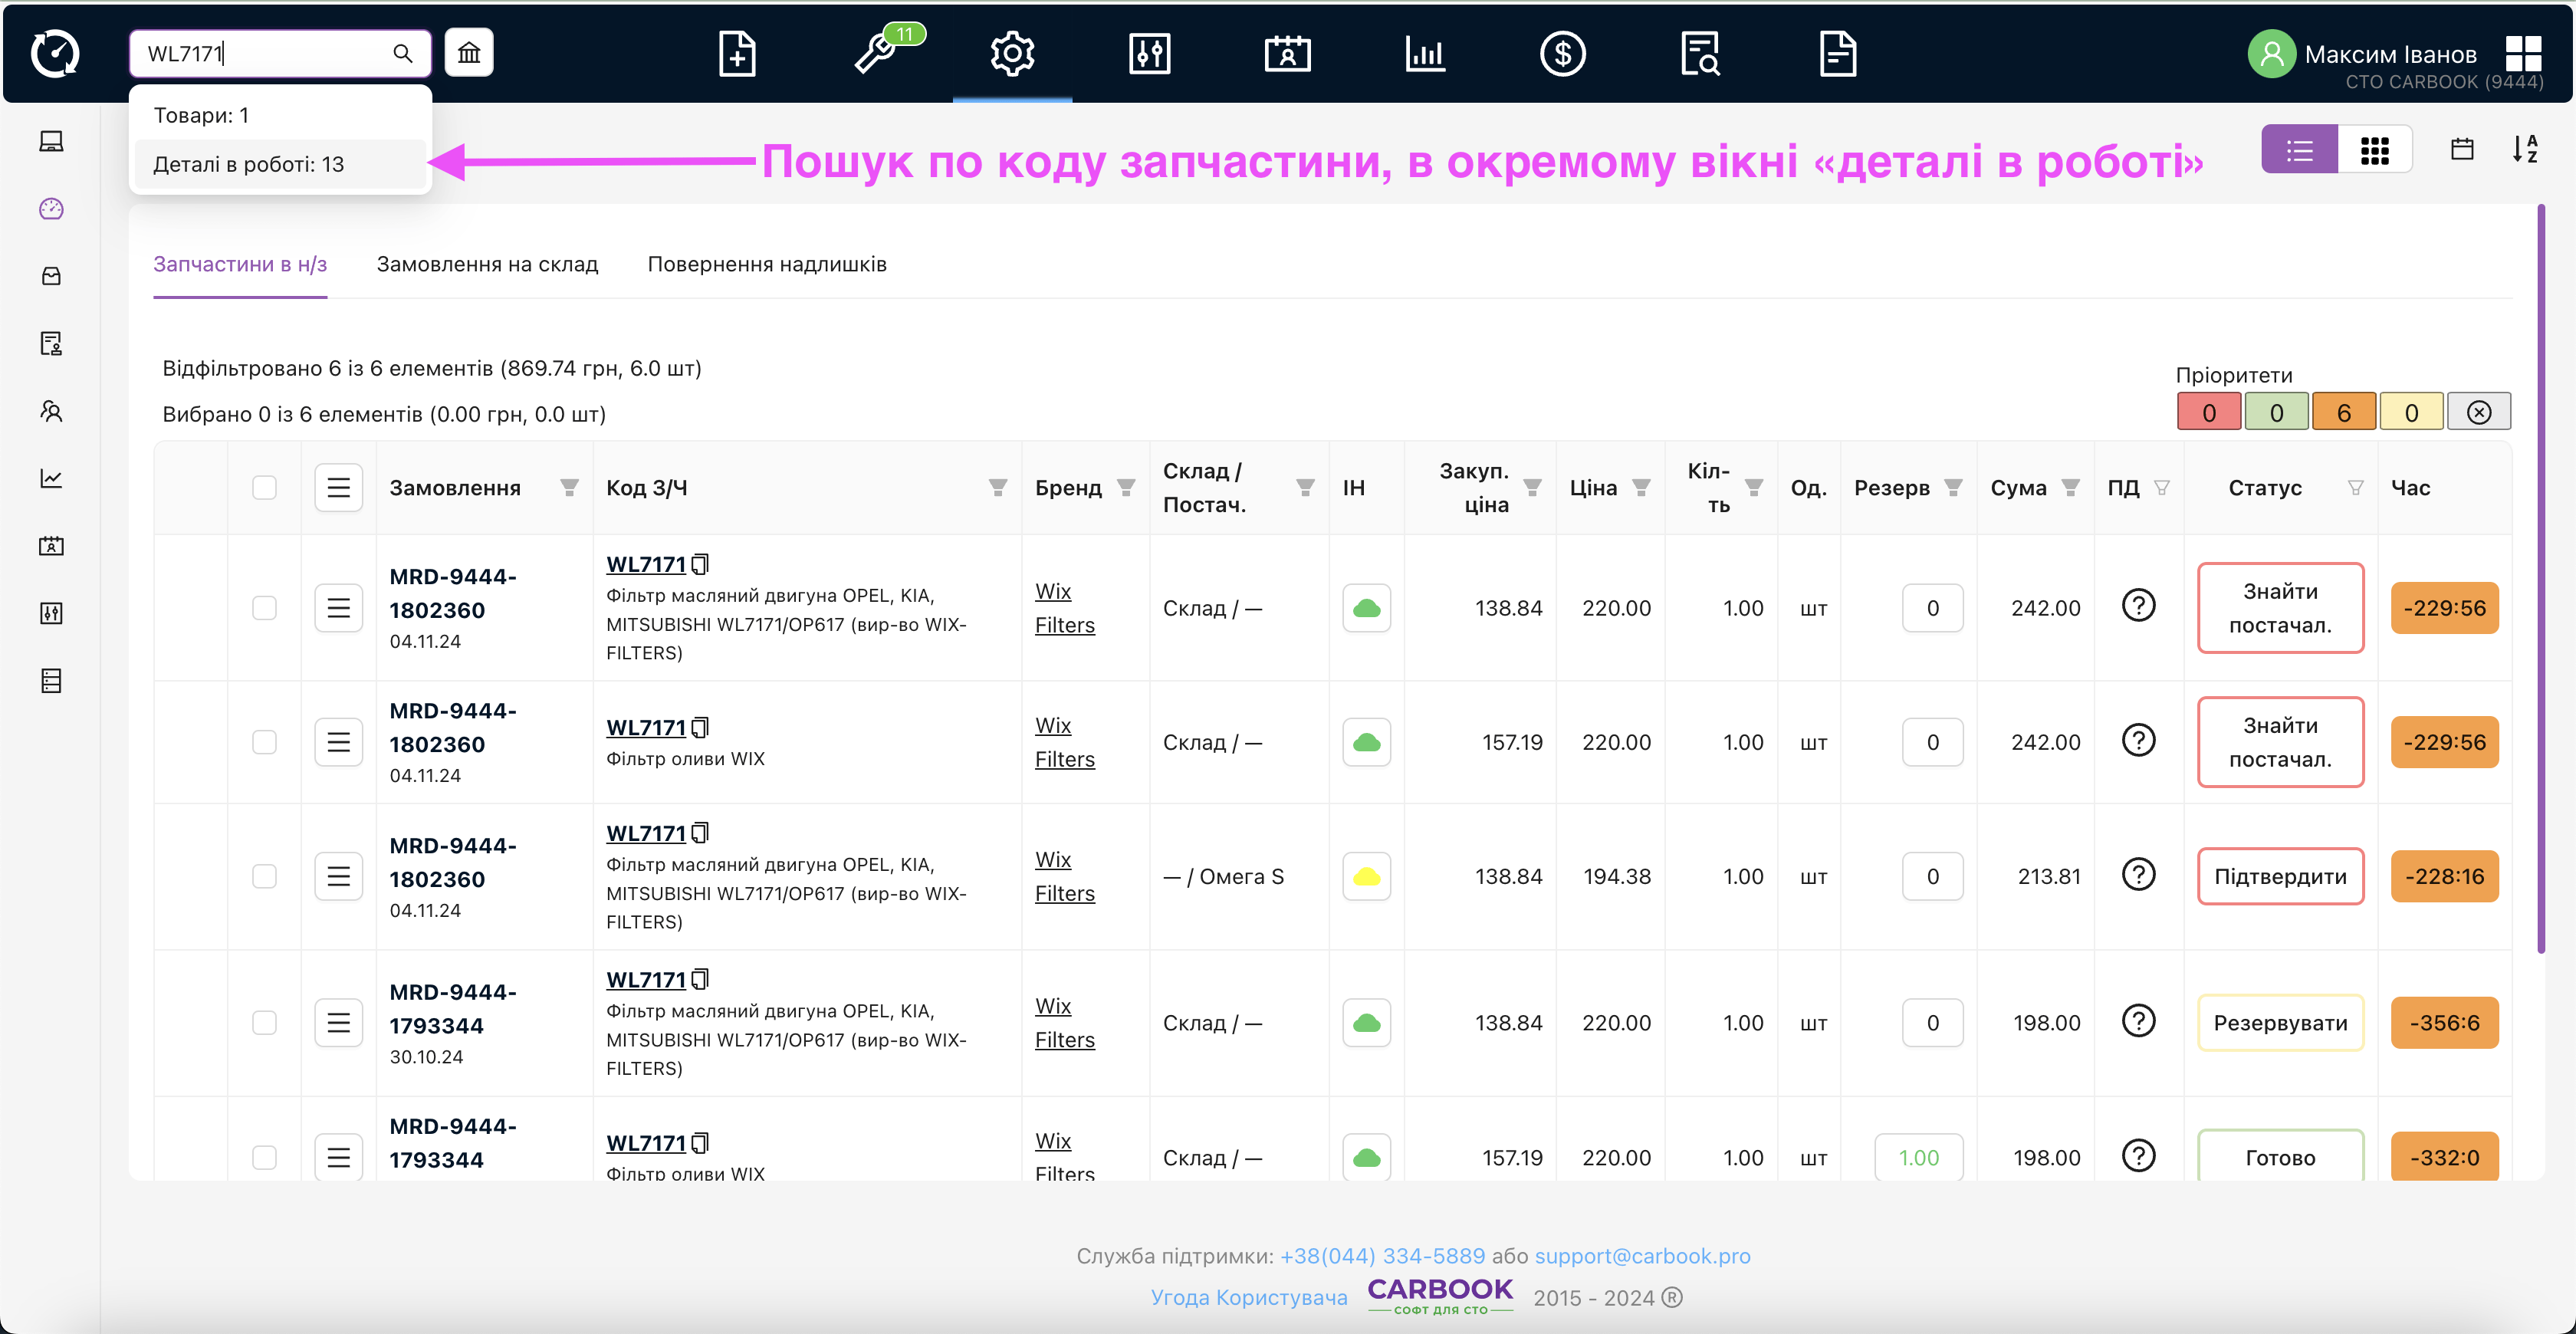
Task: Copy code icon next to first WL7171
Action: click(x=701, y=564)
